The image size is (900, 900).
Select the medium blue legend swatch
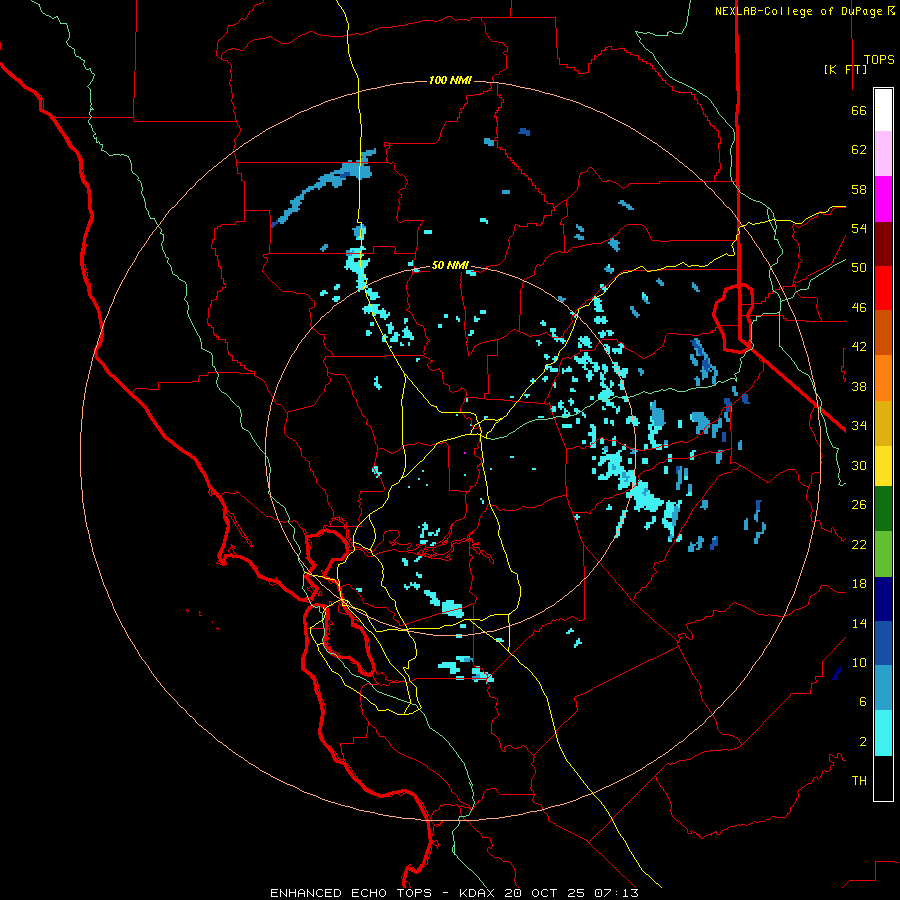(x=883, y=643)
